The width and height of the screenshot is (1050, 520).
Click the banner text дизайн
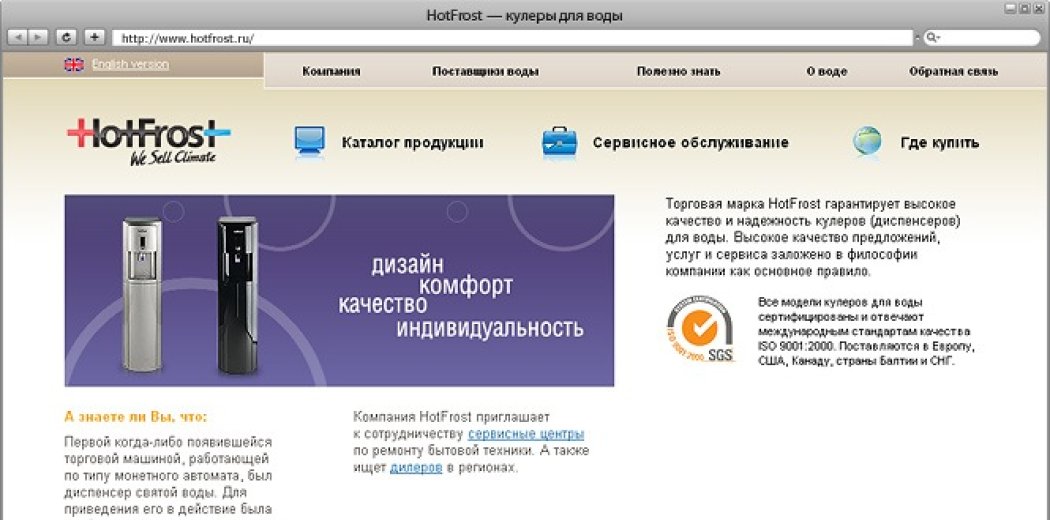click(407, 265)
